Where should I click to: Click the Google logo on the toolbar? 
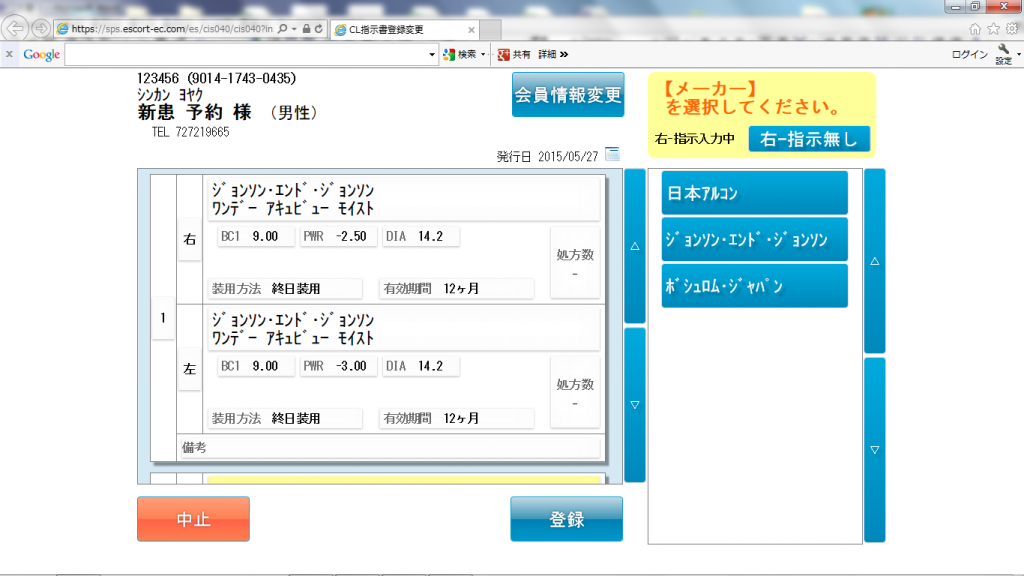point(42,55)
